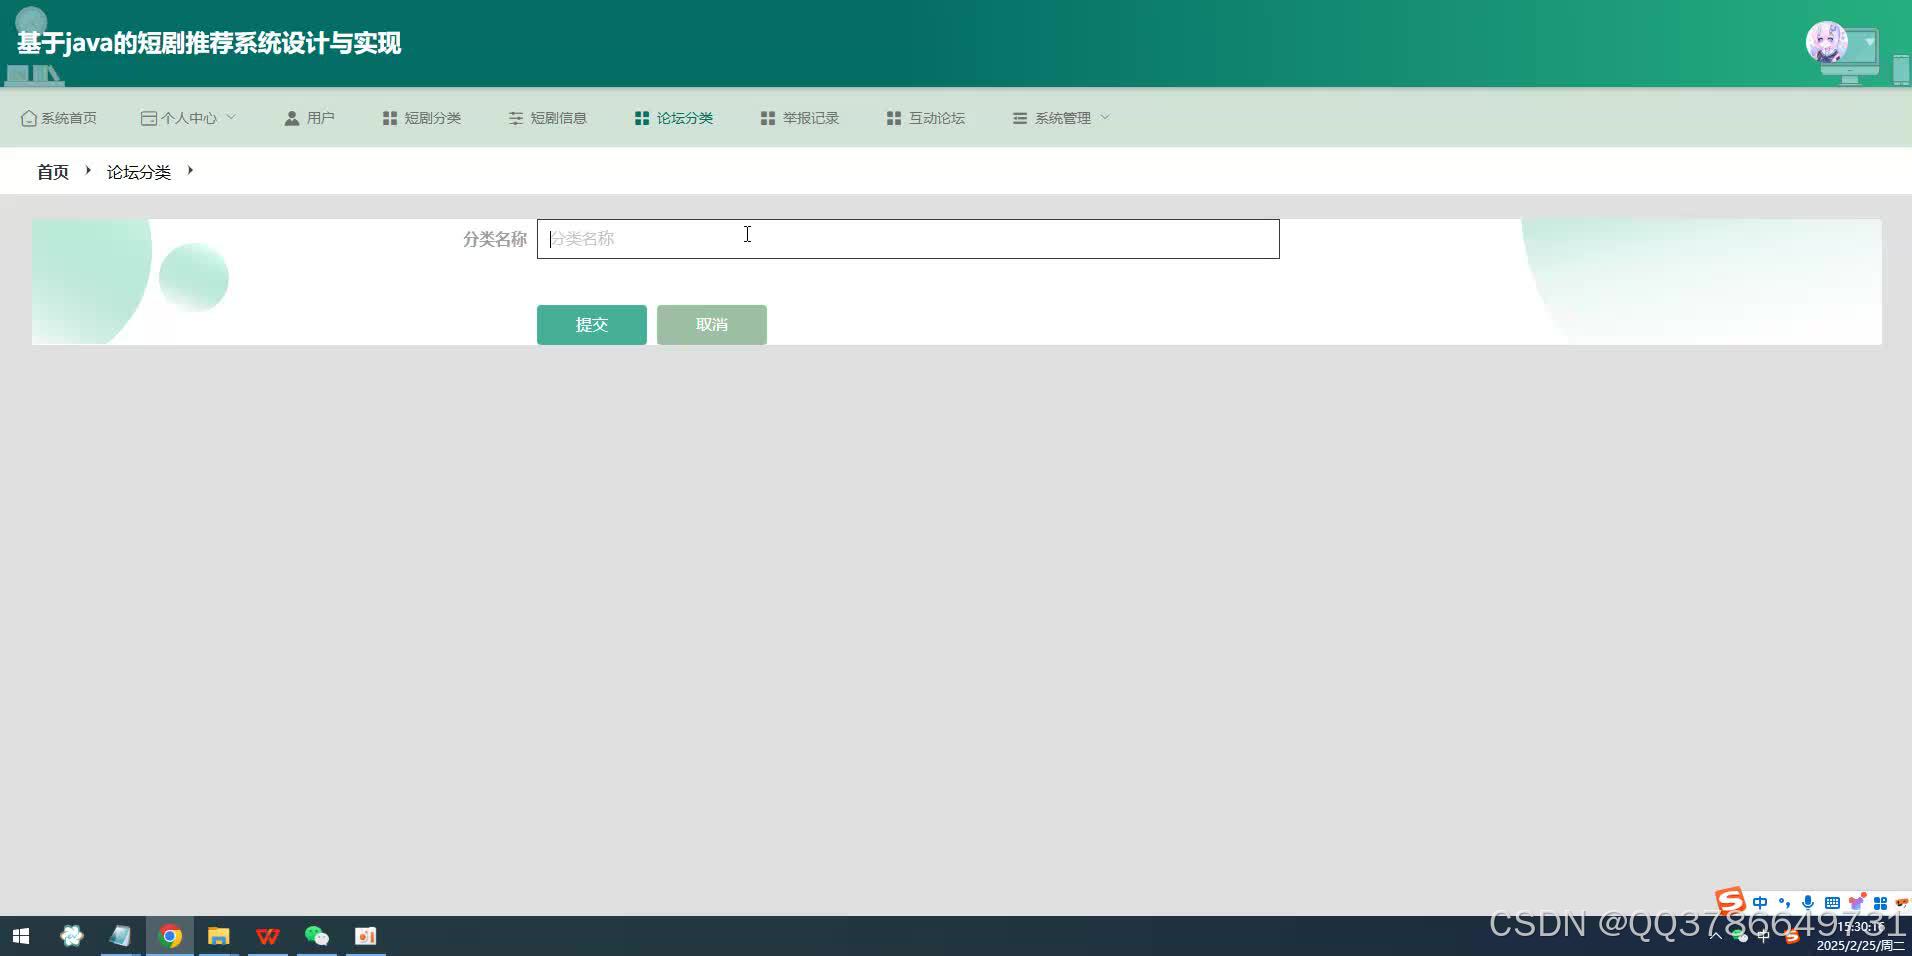Go to the 用户 menu item
This screenshot has width=1912, height=956.
point(309,118)
